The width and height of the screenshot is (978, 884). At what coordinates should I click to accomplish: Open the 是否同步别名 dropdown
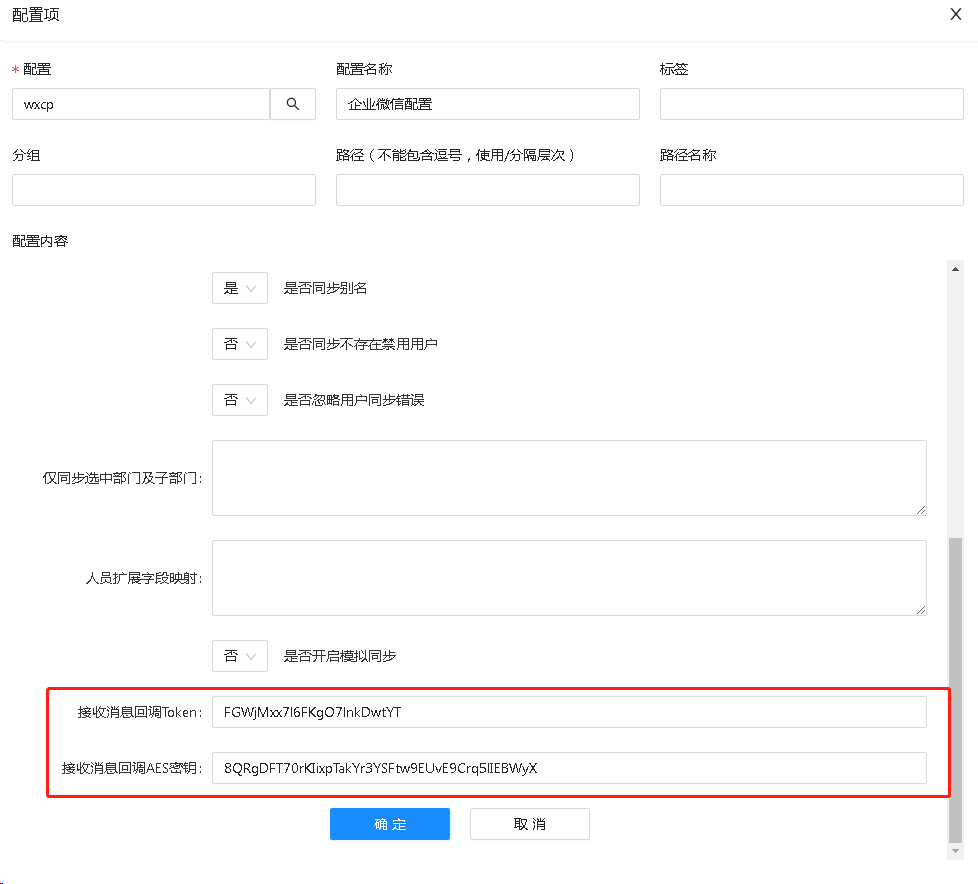[x=239, y=288]
